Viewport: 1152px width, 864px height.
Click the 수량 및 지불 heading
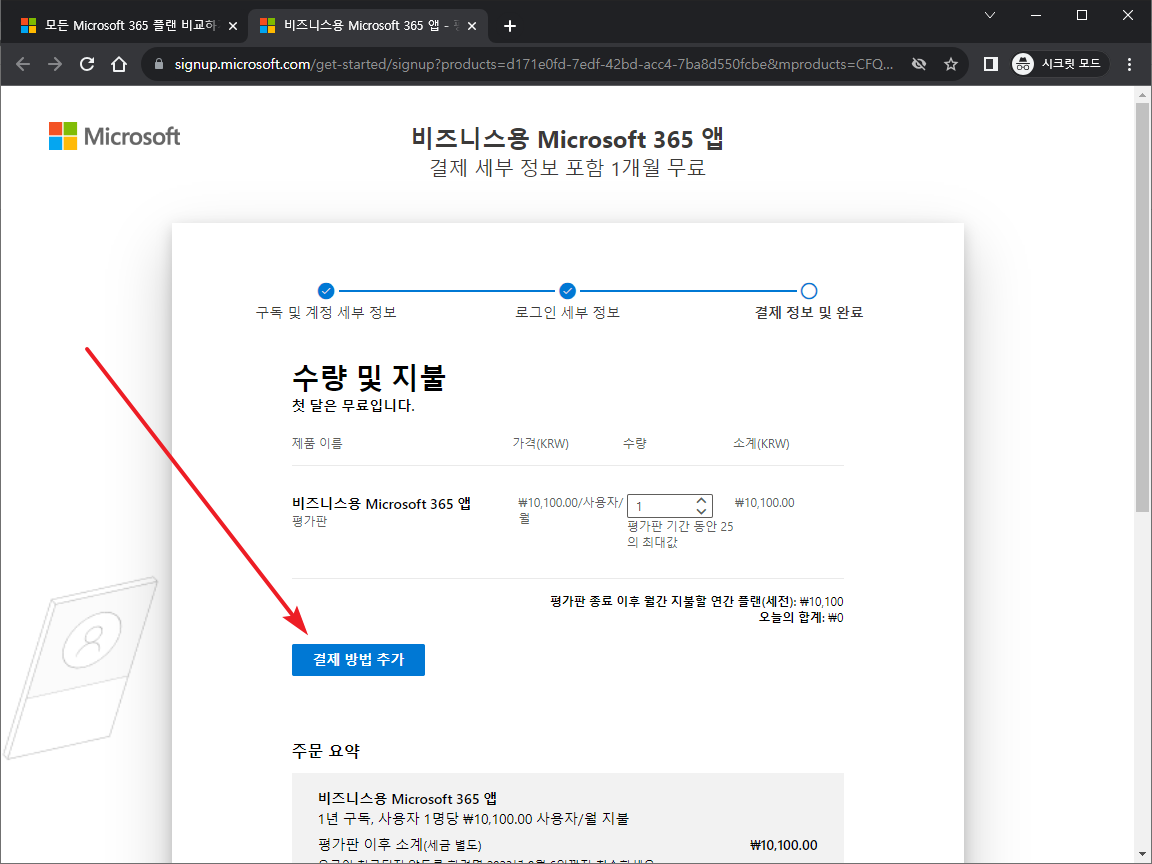[x=369, y=377]
